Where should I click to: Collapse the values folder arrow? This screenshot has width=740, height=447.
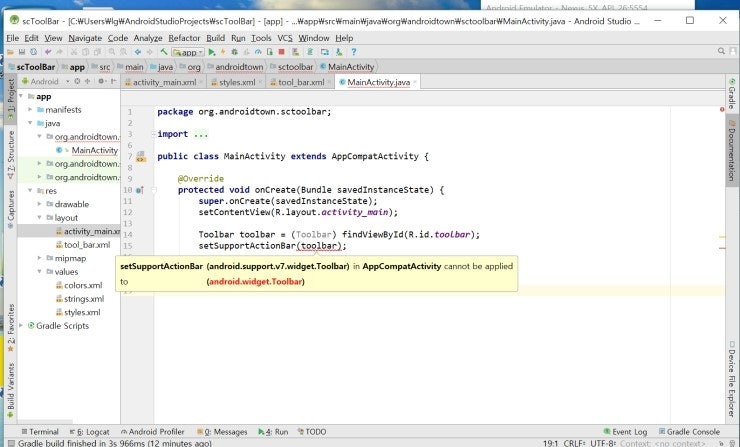click(40, 271)
